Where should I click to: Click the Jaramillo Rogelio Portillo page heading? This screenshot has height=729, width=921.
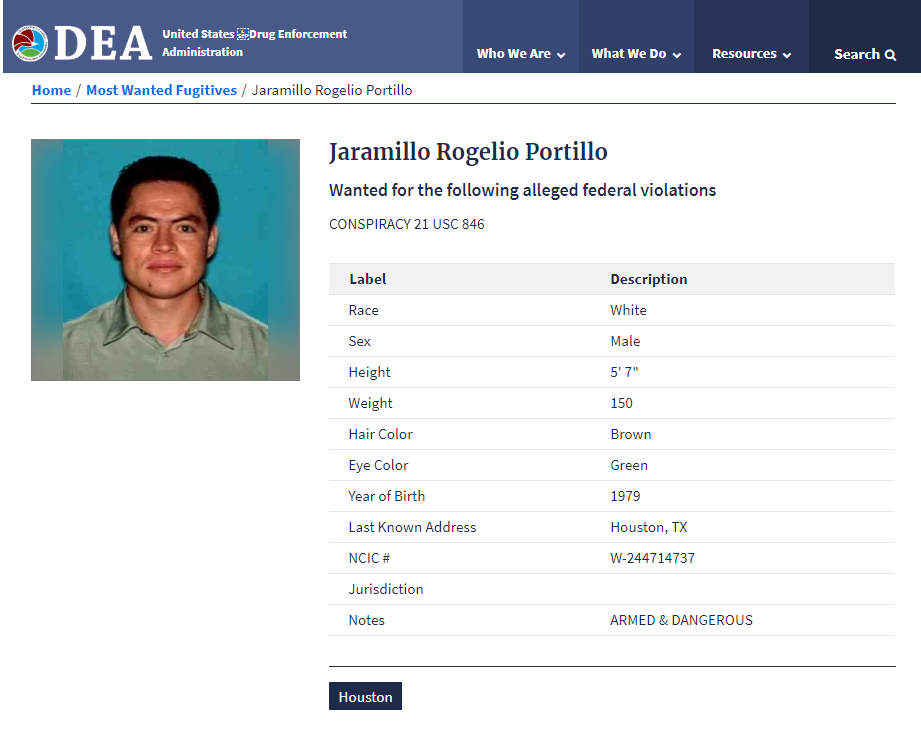tap(468, 152)
